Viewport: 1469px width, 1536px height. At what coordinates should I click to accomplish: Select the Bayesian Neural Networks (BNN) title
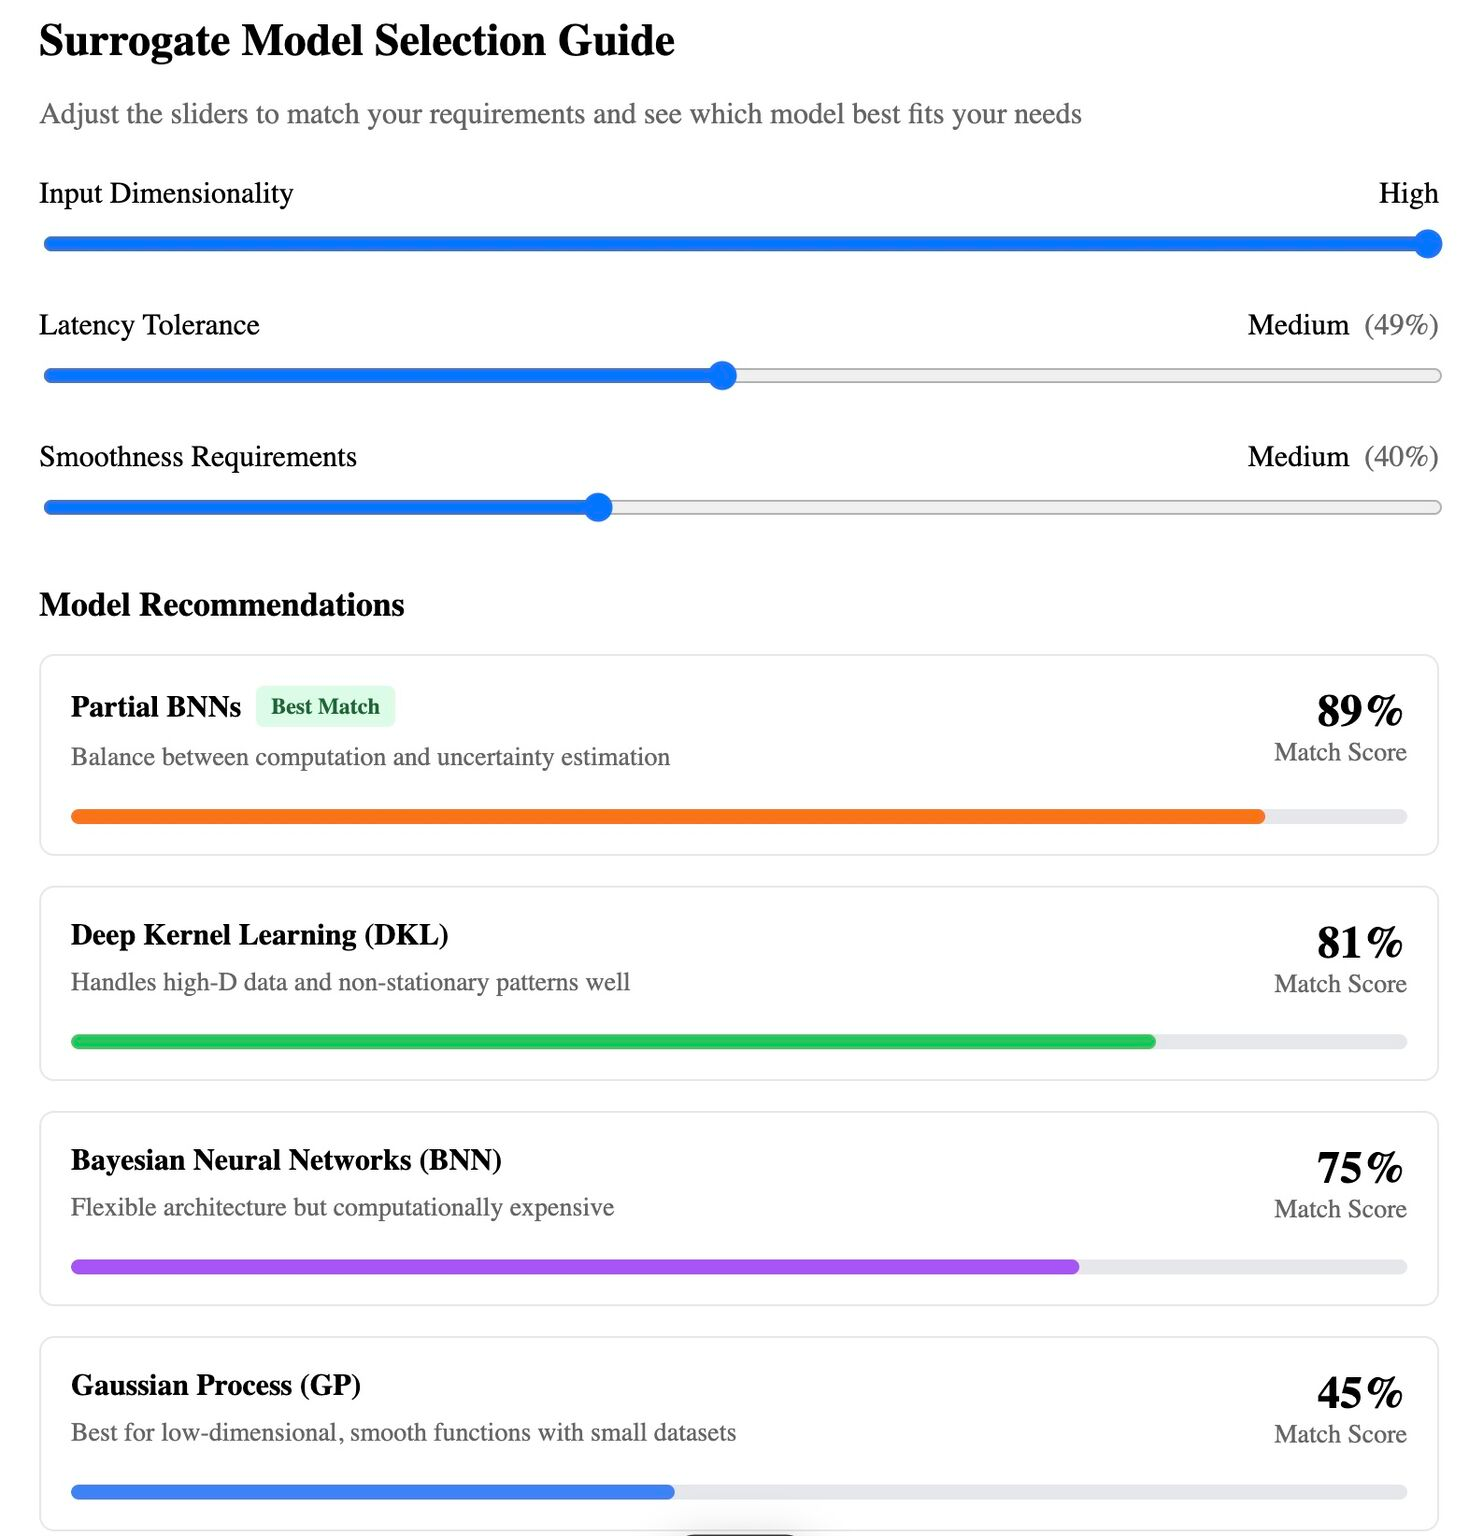pos(286,1160)
